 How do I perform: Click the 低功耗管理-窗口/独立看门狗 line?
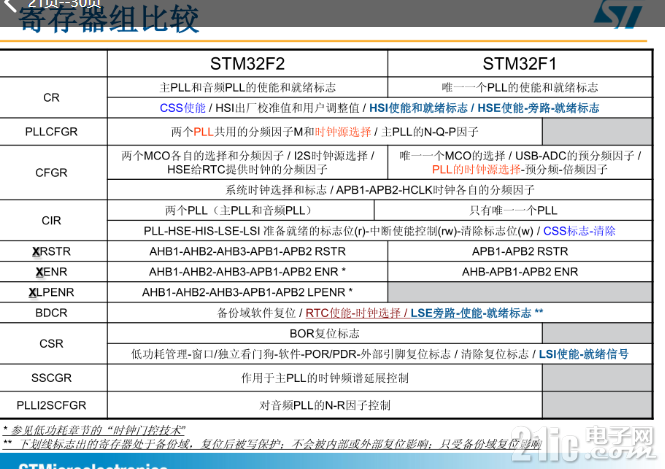pos(291,354)
